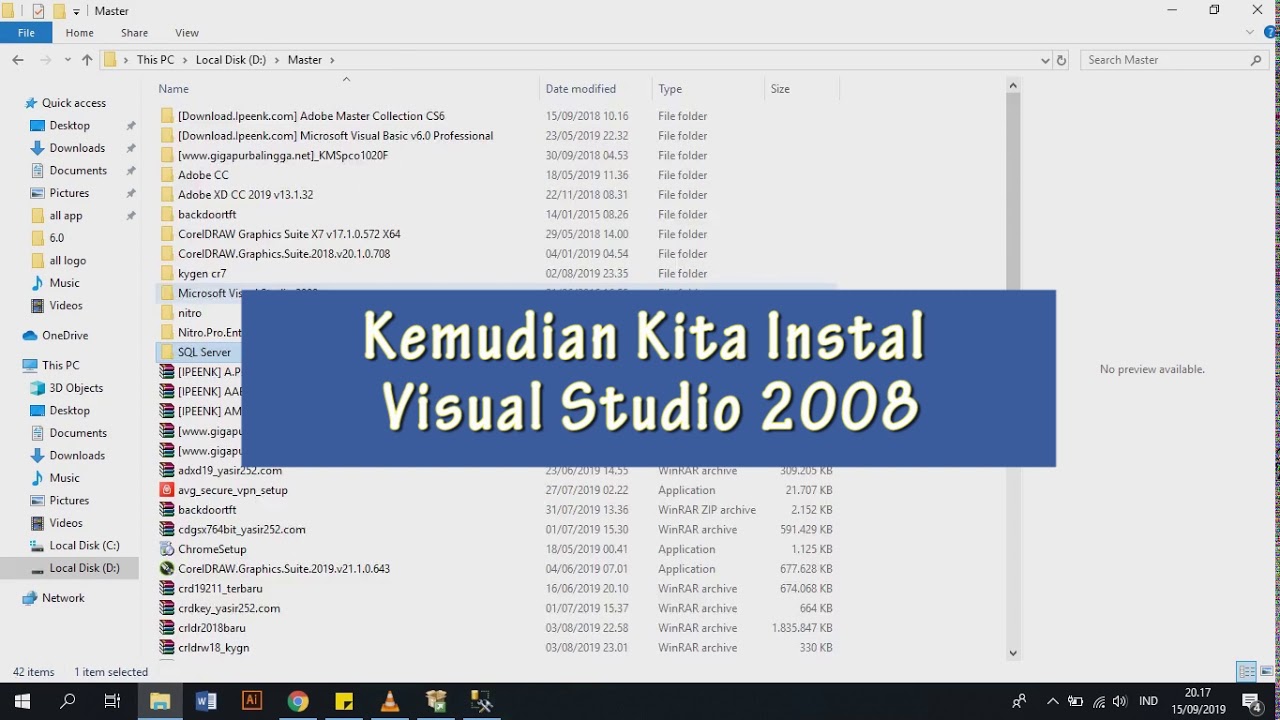
Task: Open the File menu tab
Action: pyautogui.click(x=26, y=32)
